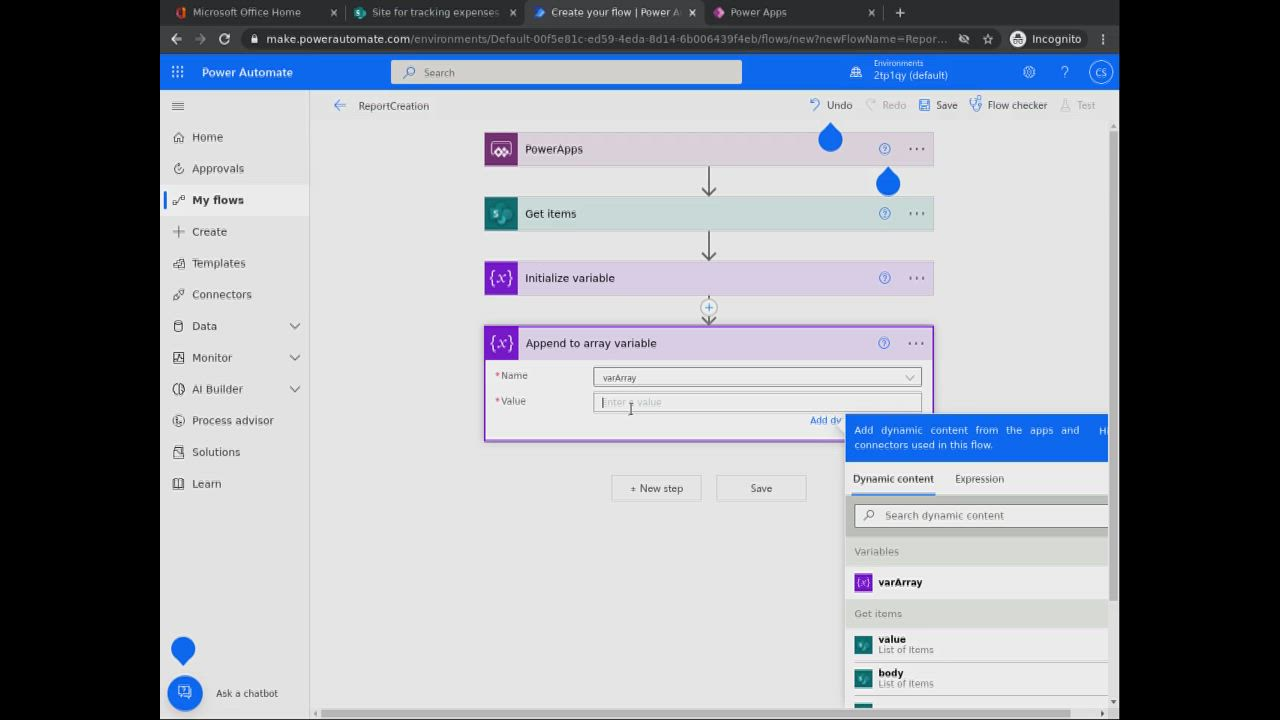Toggle the hamburger navigation menu
Image resolution: width=1280 pixels, height=720 pixels.
click(178, 106)
